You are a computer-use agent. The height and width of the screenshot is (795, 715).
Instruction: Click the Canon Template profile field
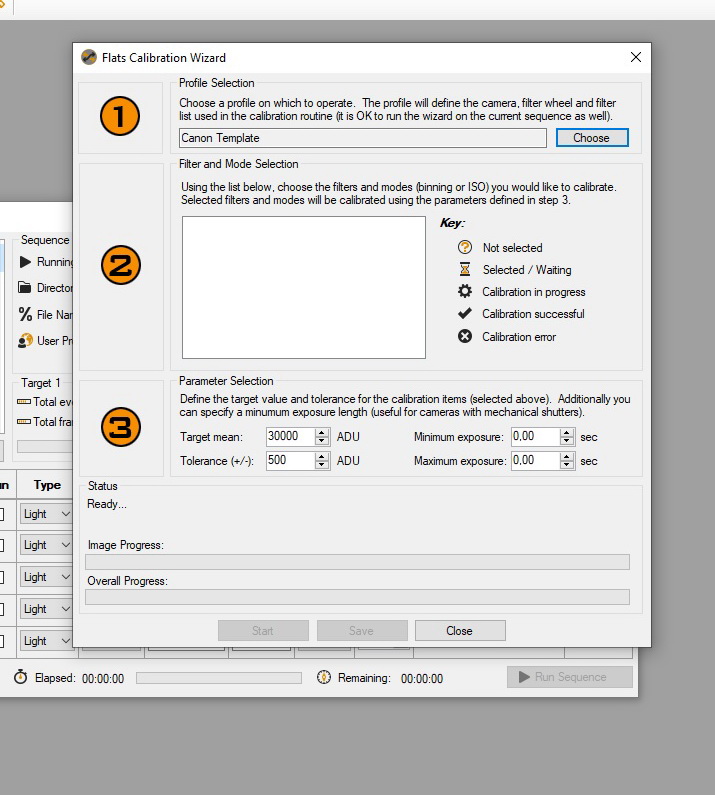(x=363, y=138)
